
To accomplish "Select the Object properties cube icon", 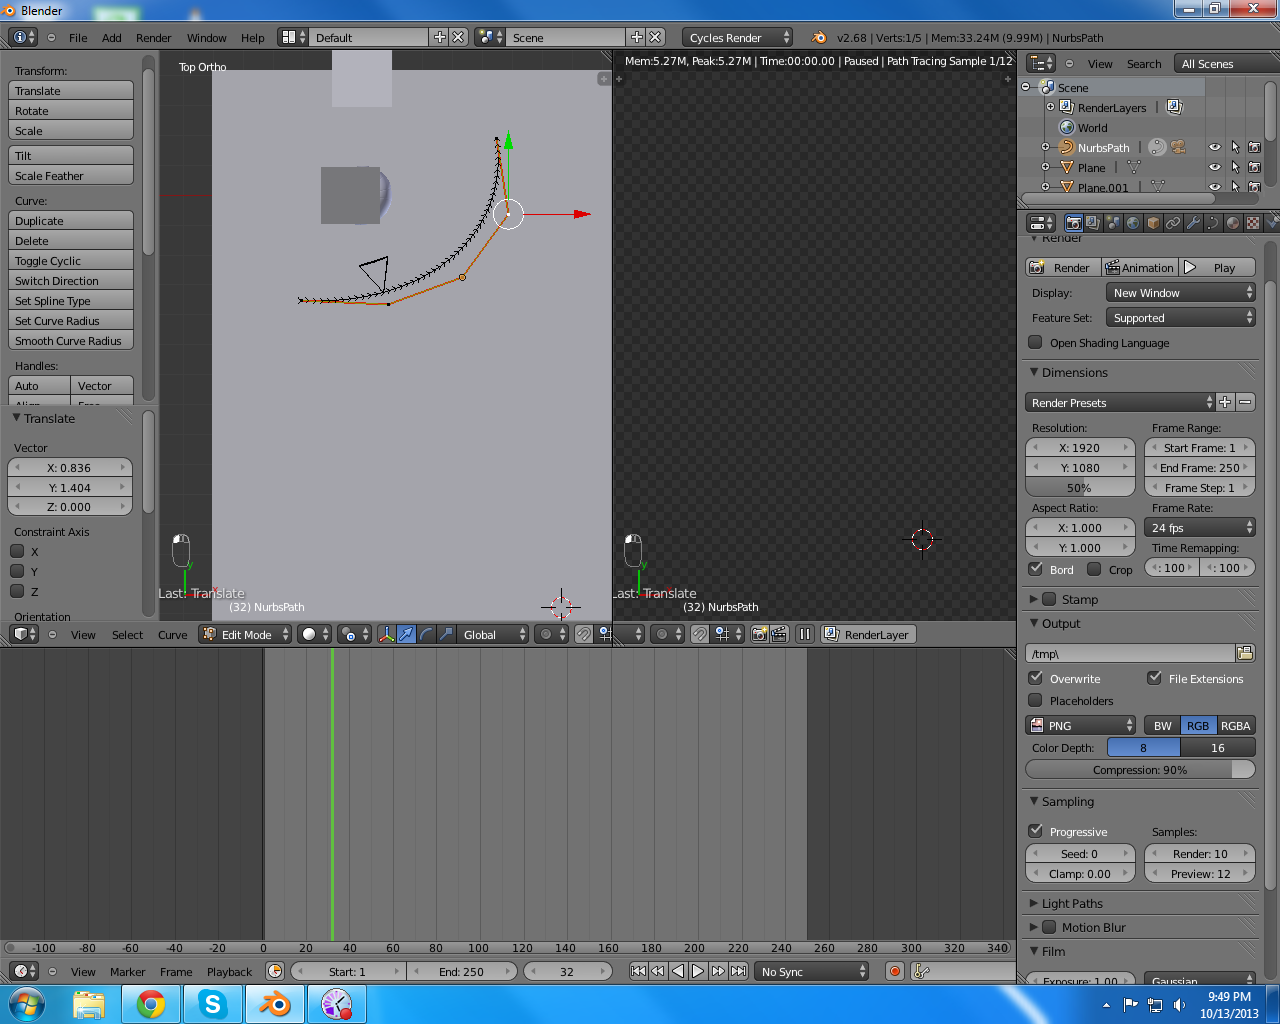I will [x=1153, y=223].
